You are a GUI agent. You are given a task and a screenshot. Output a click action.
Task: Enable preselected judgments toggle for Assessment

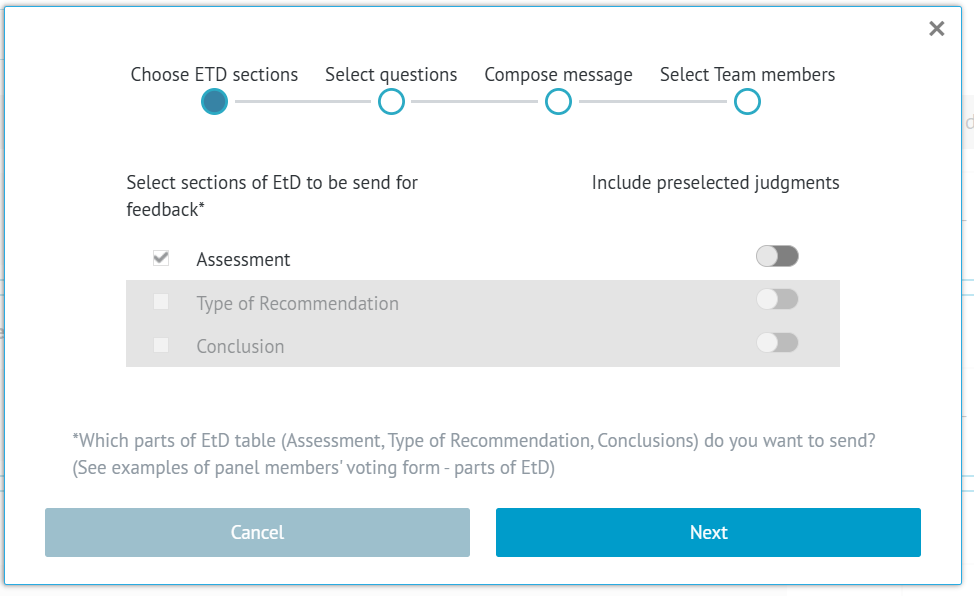click(x=777, y=257)
